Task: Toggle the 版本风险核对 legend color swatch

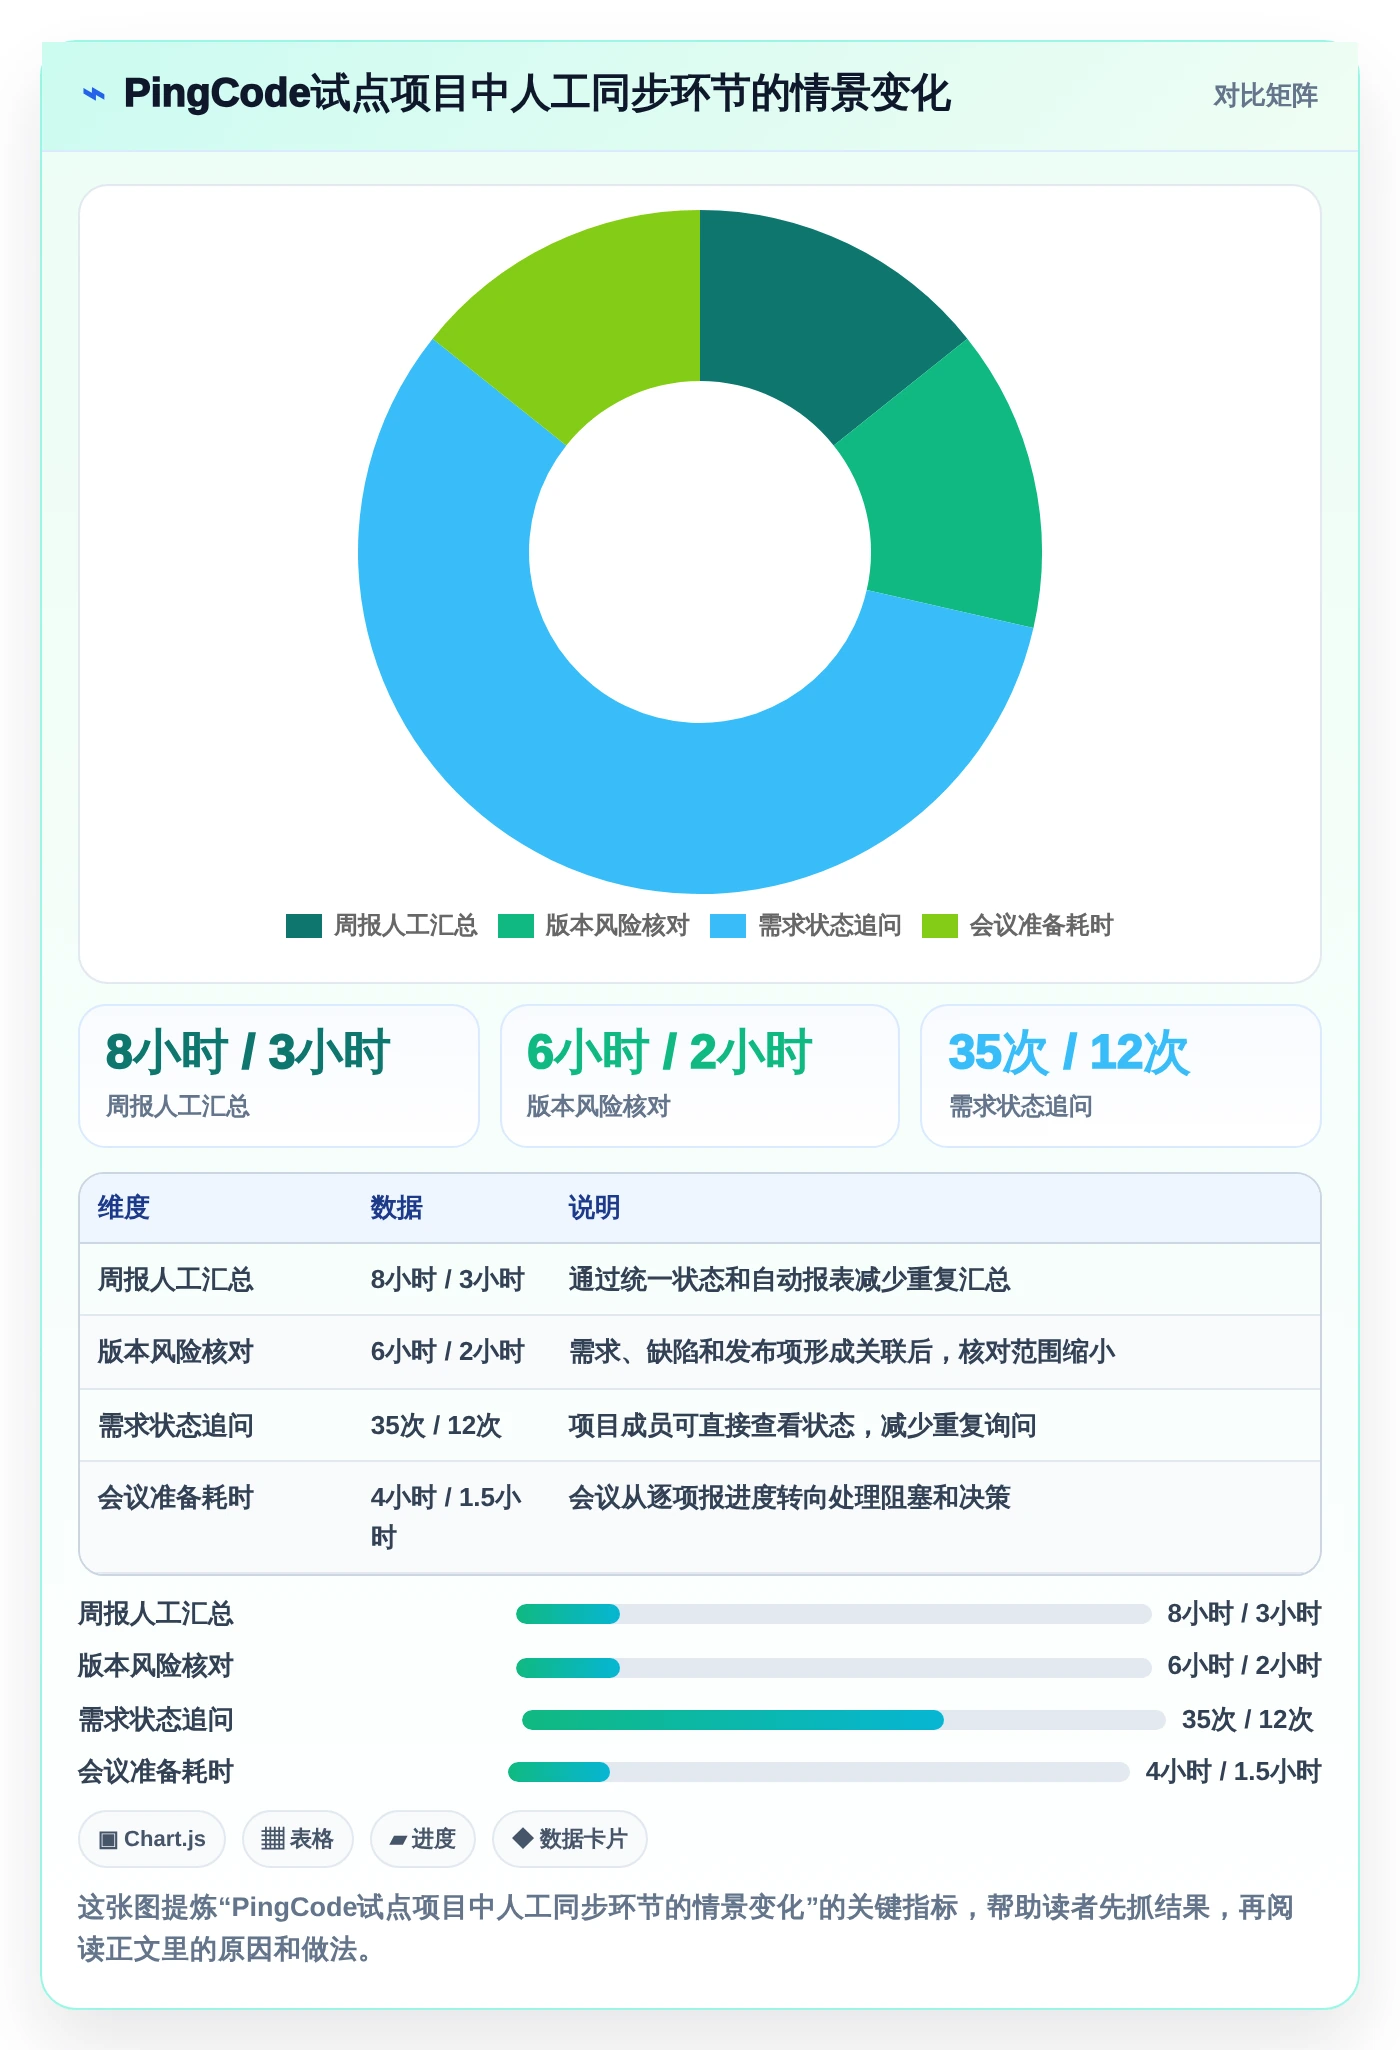Action: (516, 926)
